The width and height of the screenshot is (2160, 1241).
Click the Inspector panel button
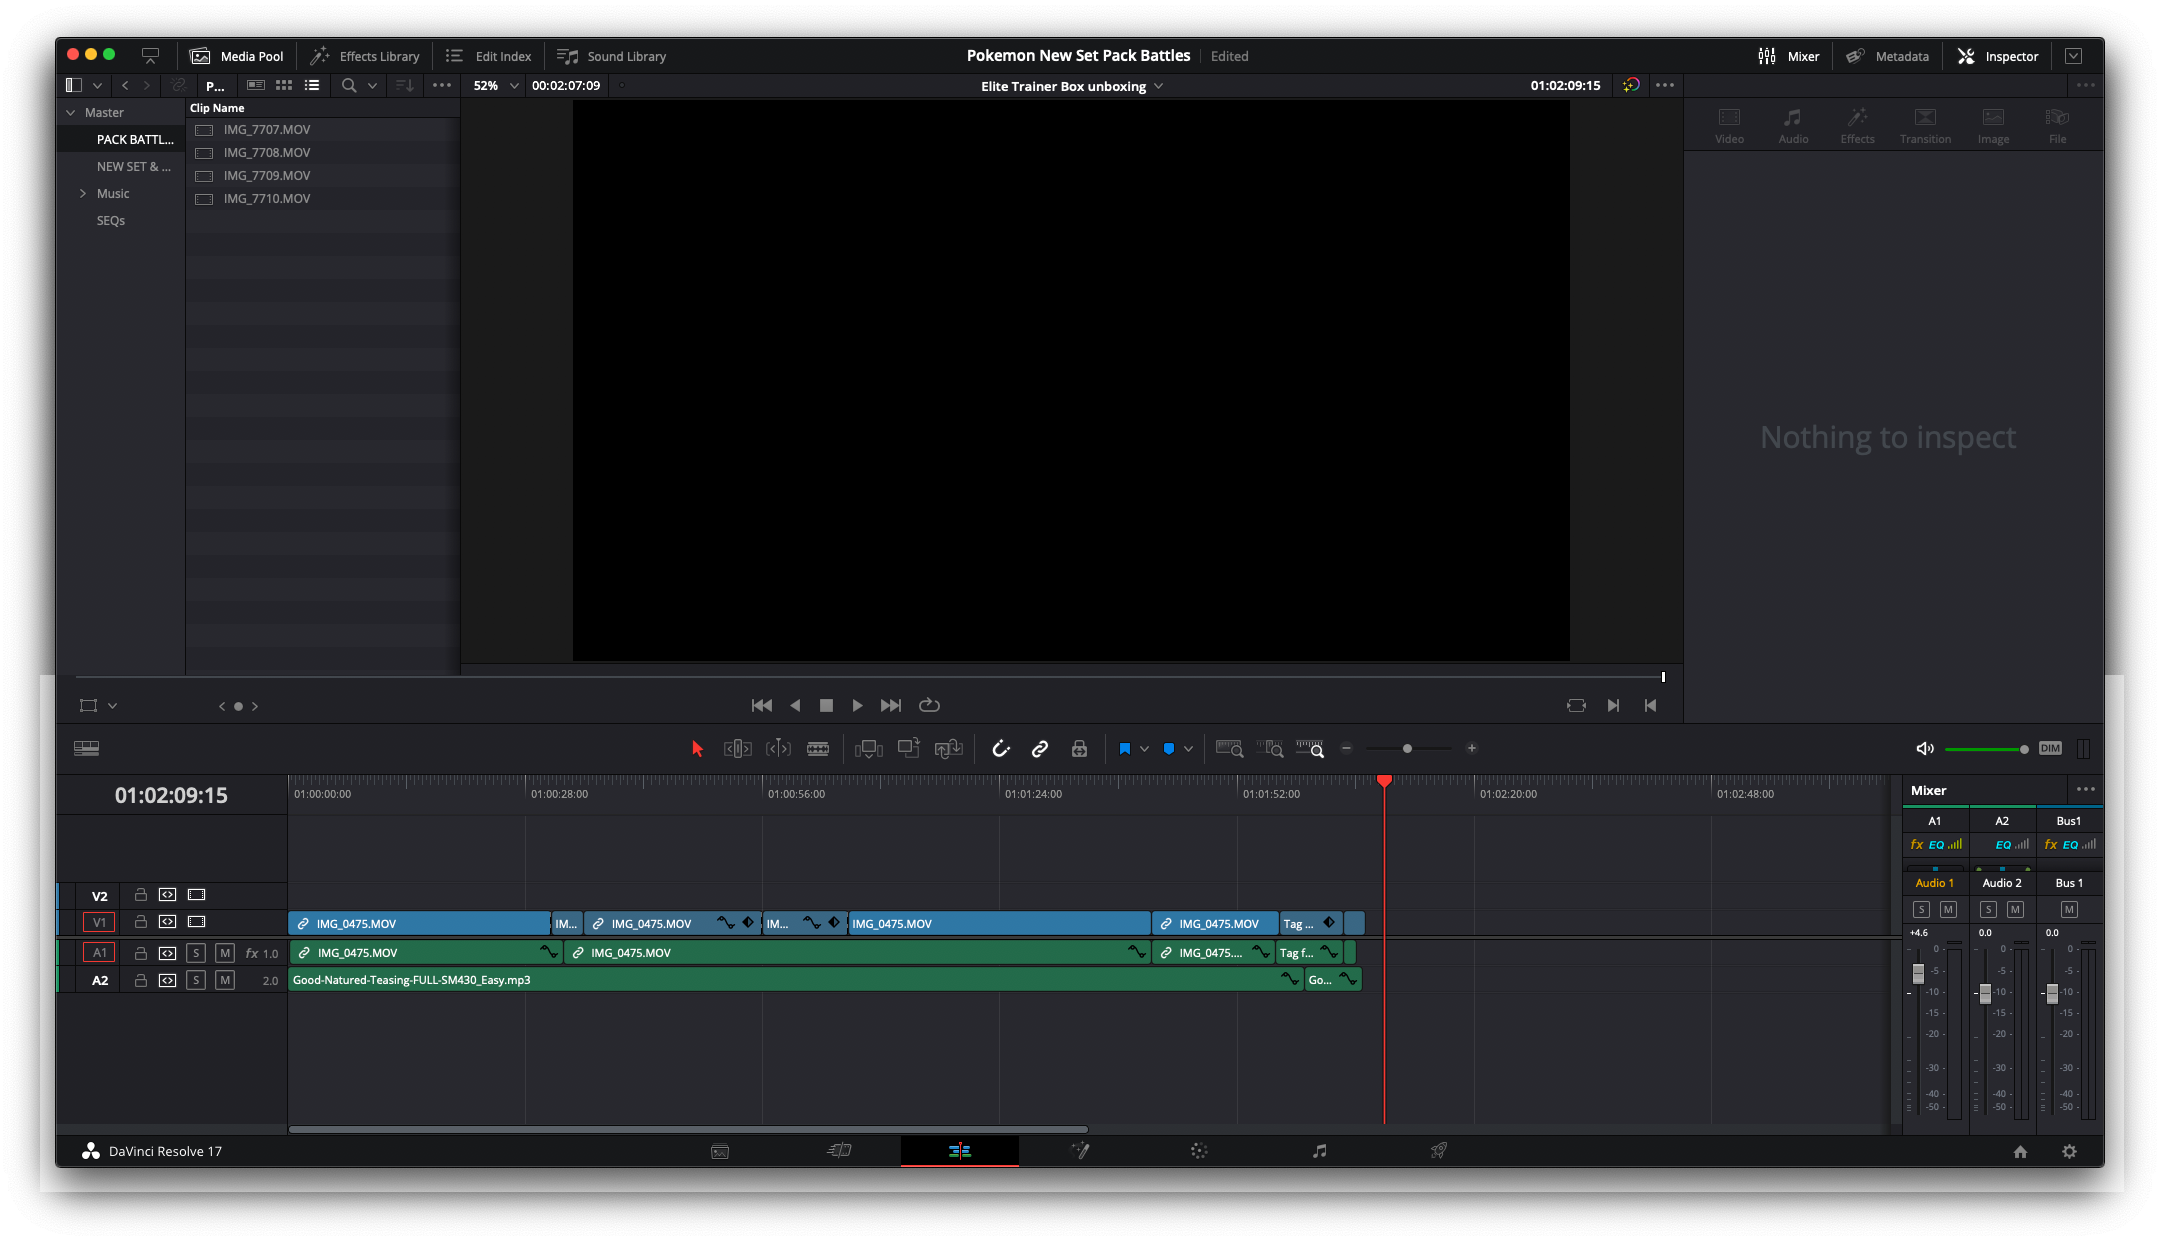(x=2001, y=56)
